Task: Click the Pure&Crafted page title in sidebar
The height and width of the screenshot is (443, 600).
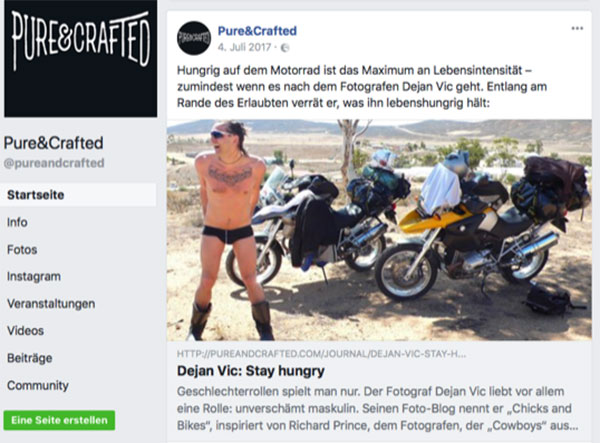Action: pos(54,143)
